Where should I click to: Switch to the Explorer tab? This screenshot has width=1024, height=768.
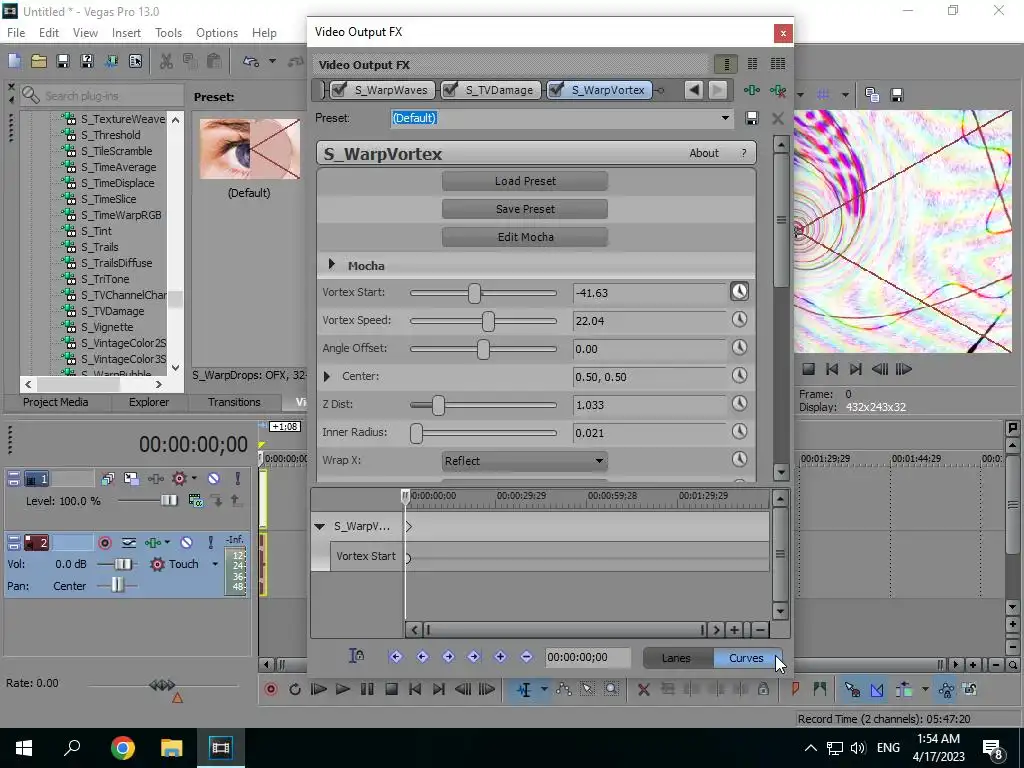point(149,402)
